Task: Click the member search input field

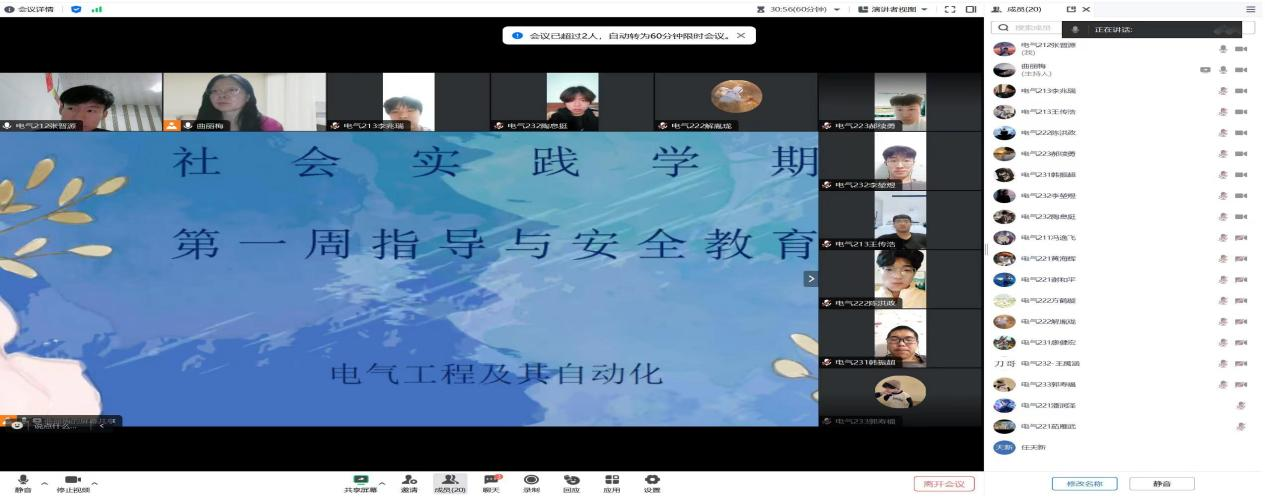Action: point(1030,28)
